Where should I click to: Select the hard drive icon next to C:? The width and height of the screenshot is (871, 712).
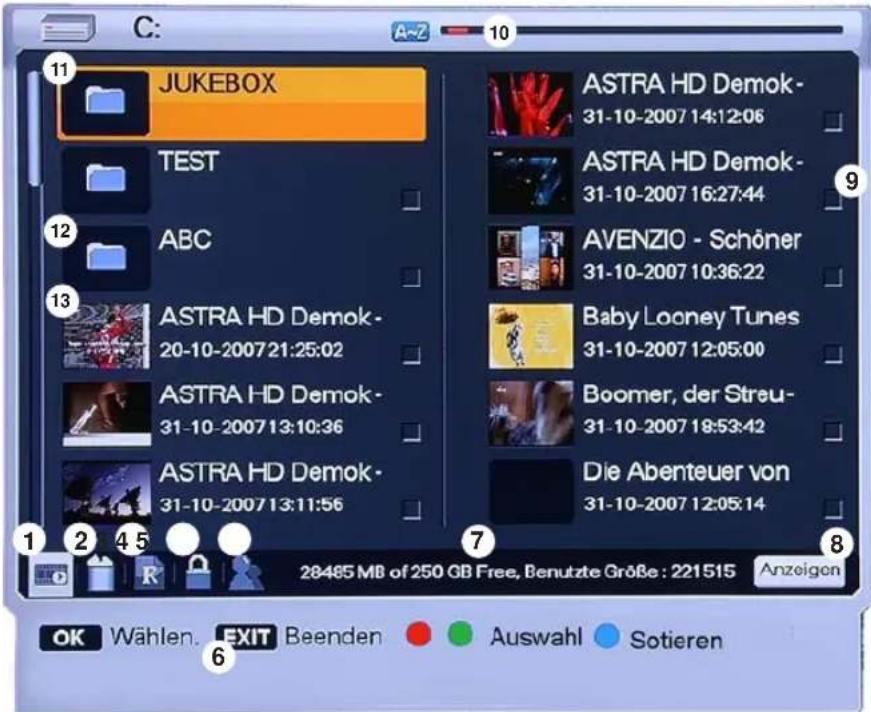pos(68,28)
